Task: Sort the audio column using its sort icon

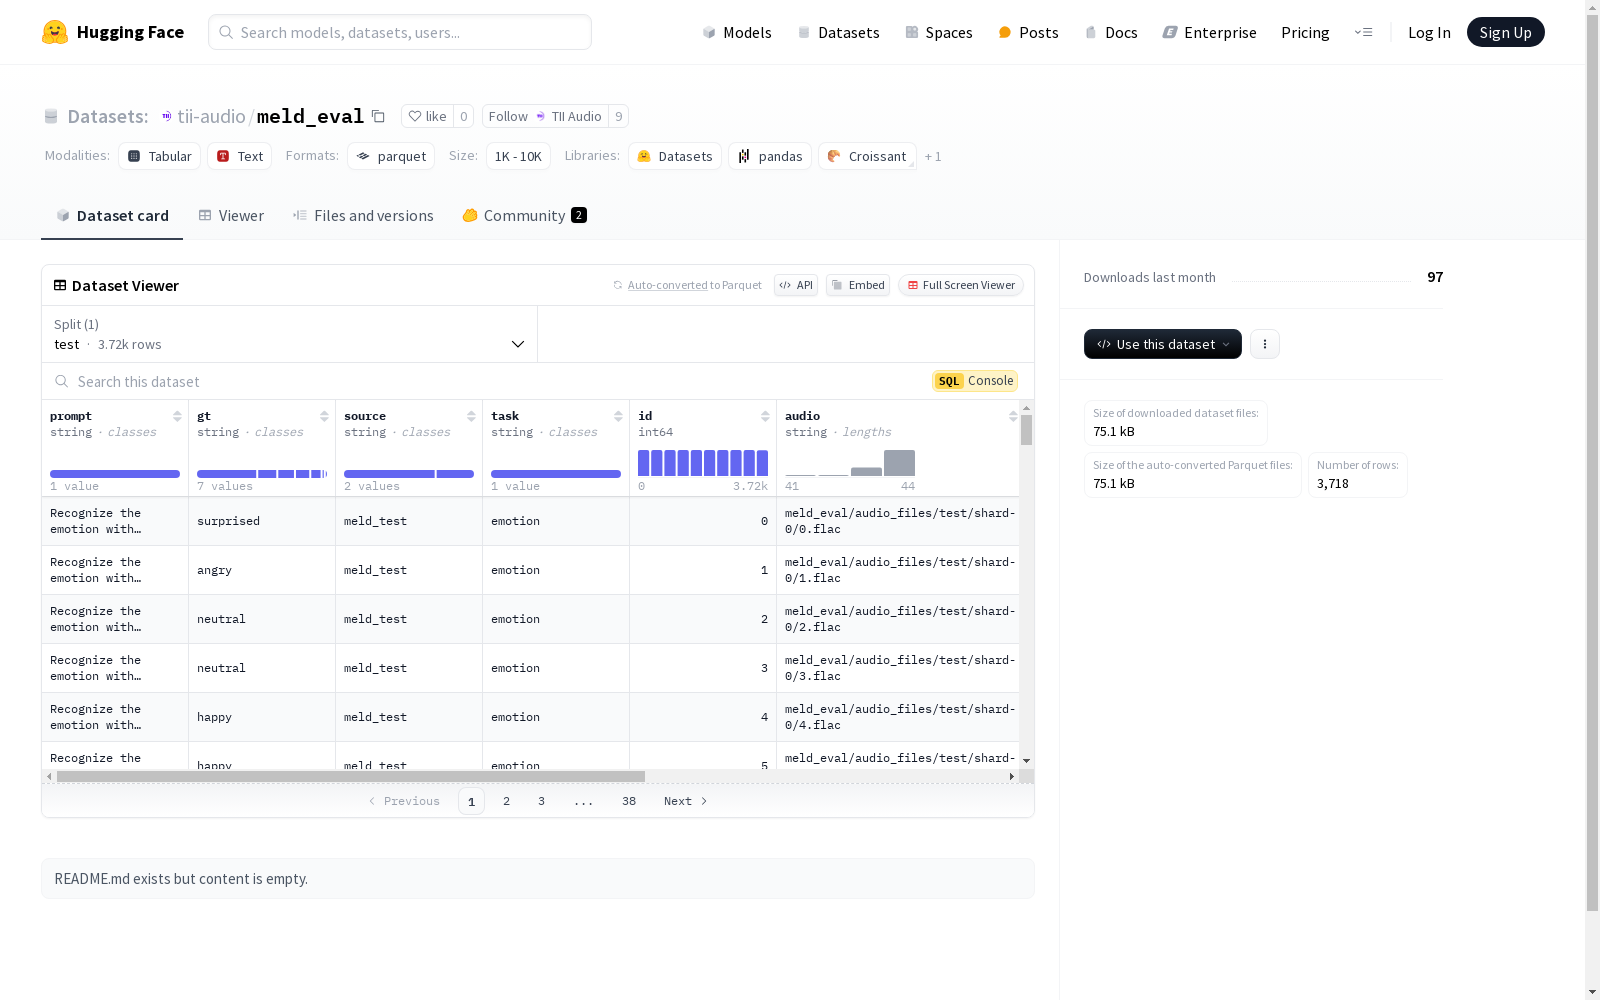Action: pyautogui.click(x=1013, y=416)
